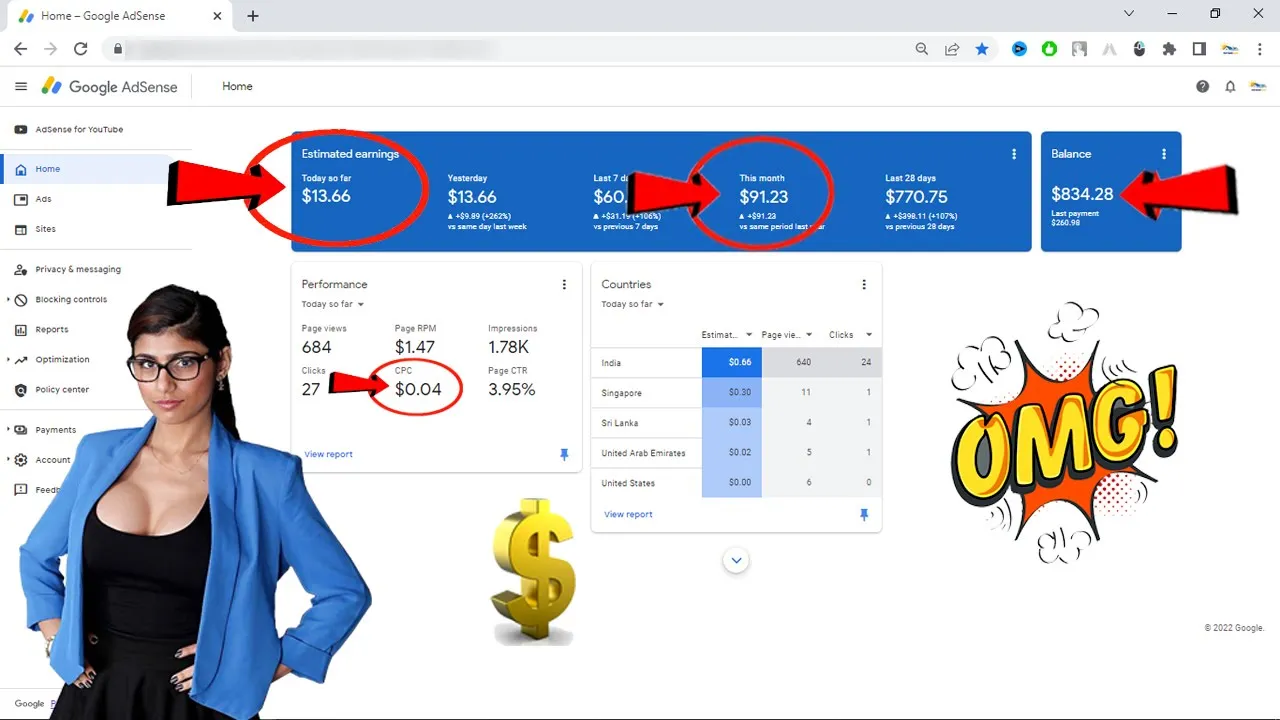
Task: Switch to Home – Google AdSense tab
Action: [120, 16]
